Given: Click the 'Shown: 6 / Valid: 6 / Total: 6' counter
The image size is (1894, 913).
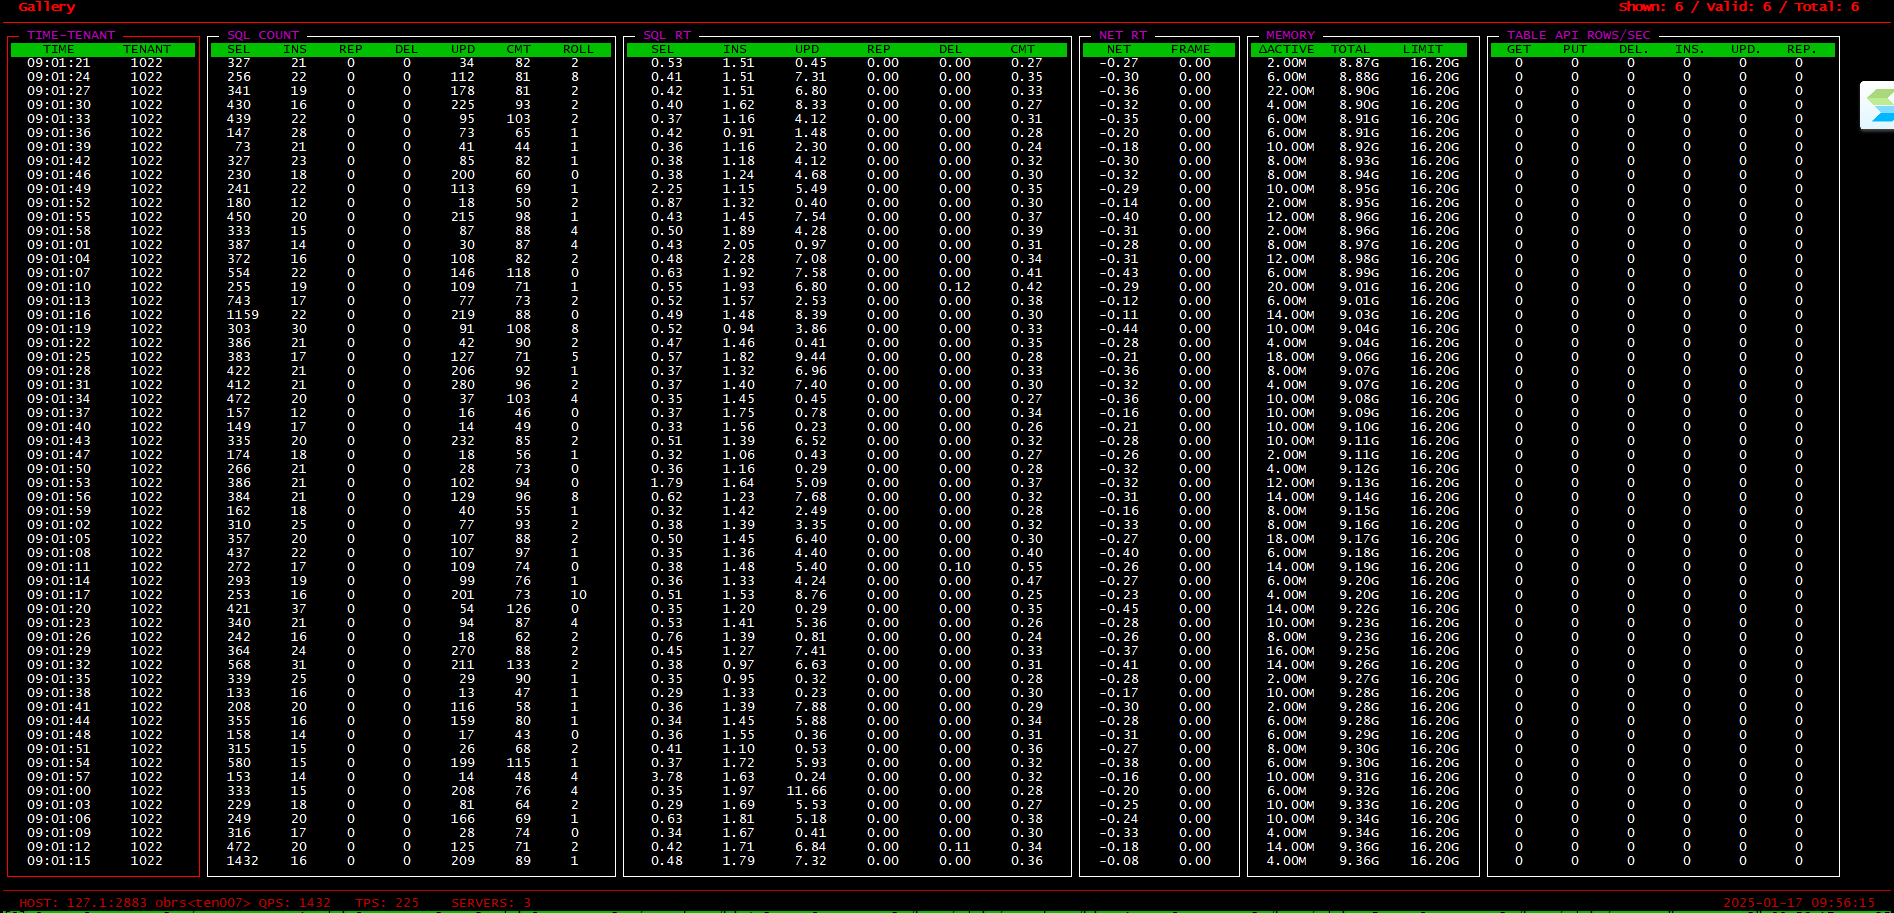Looking at the screenshot, I should pos(1739,7).
